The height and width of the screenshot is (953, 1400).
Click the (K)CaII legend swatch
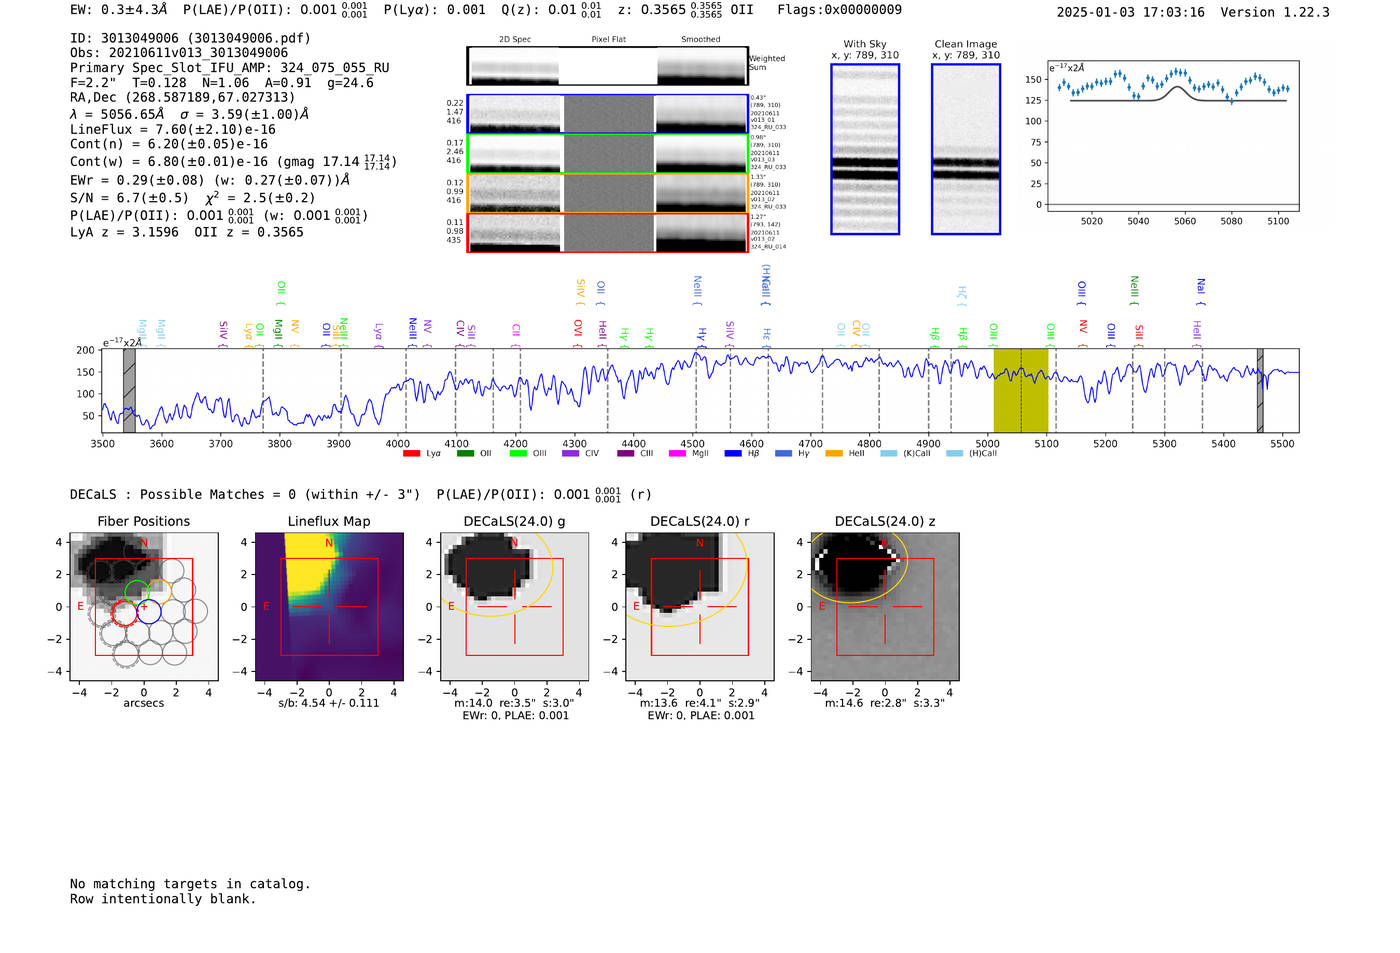point(889,454)
